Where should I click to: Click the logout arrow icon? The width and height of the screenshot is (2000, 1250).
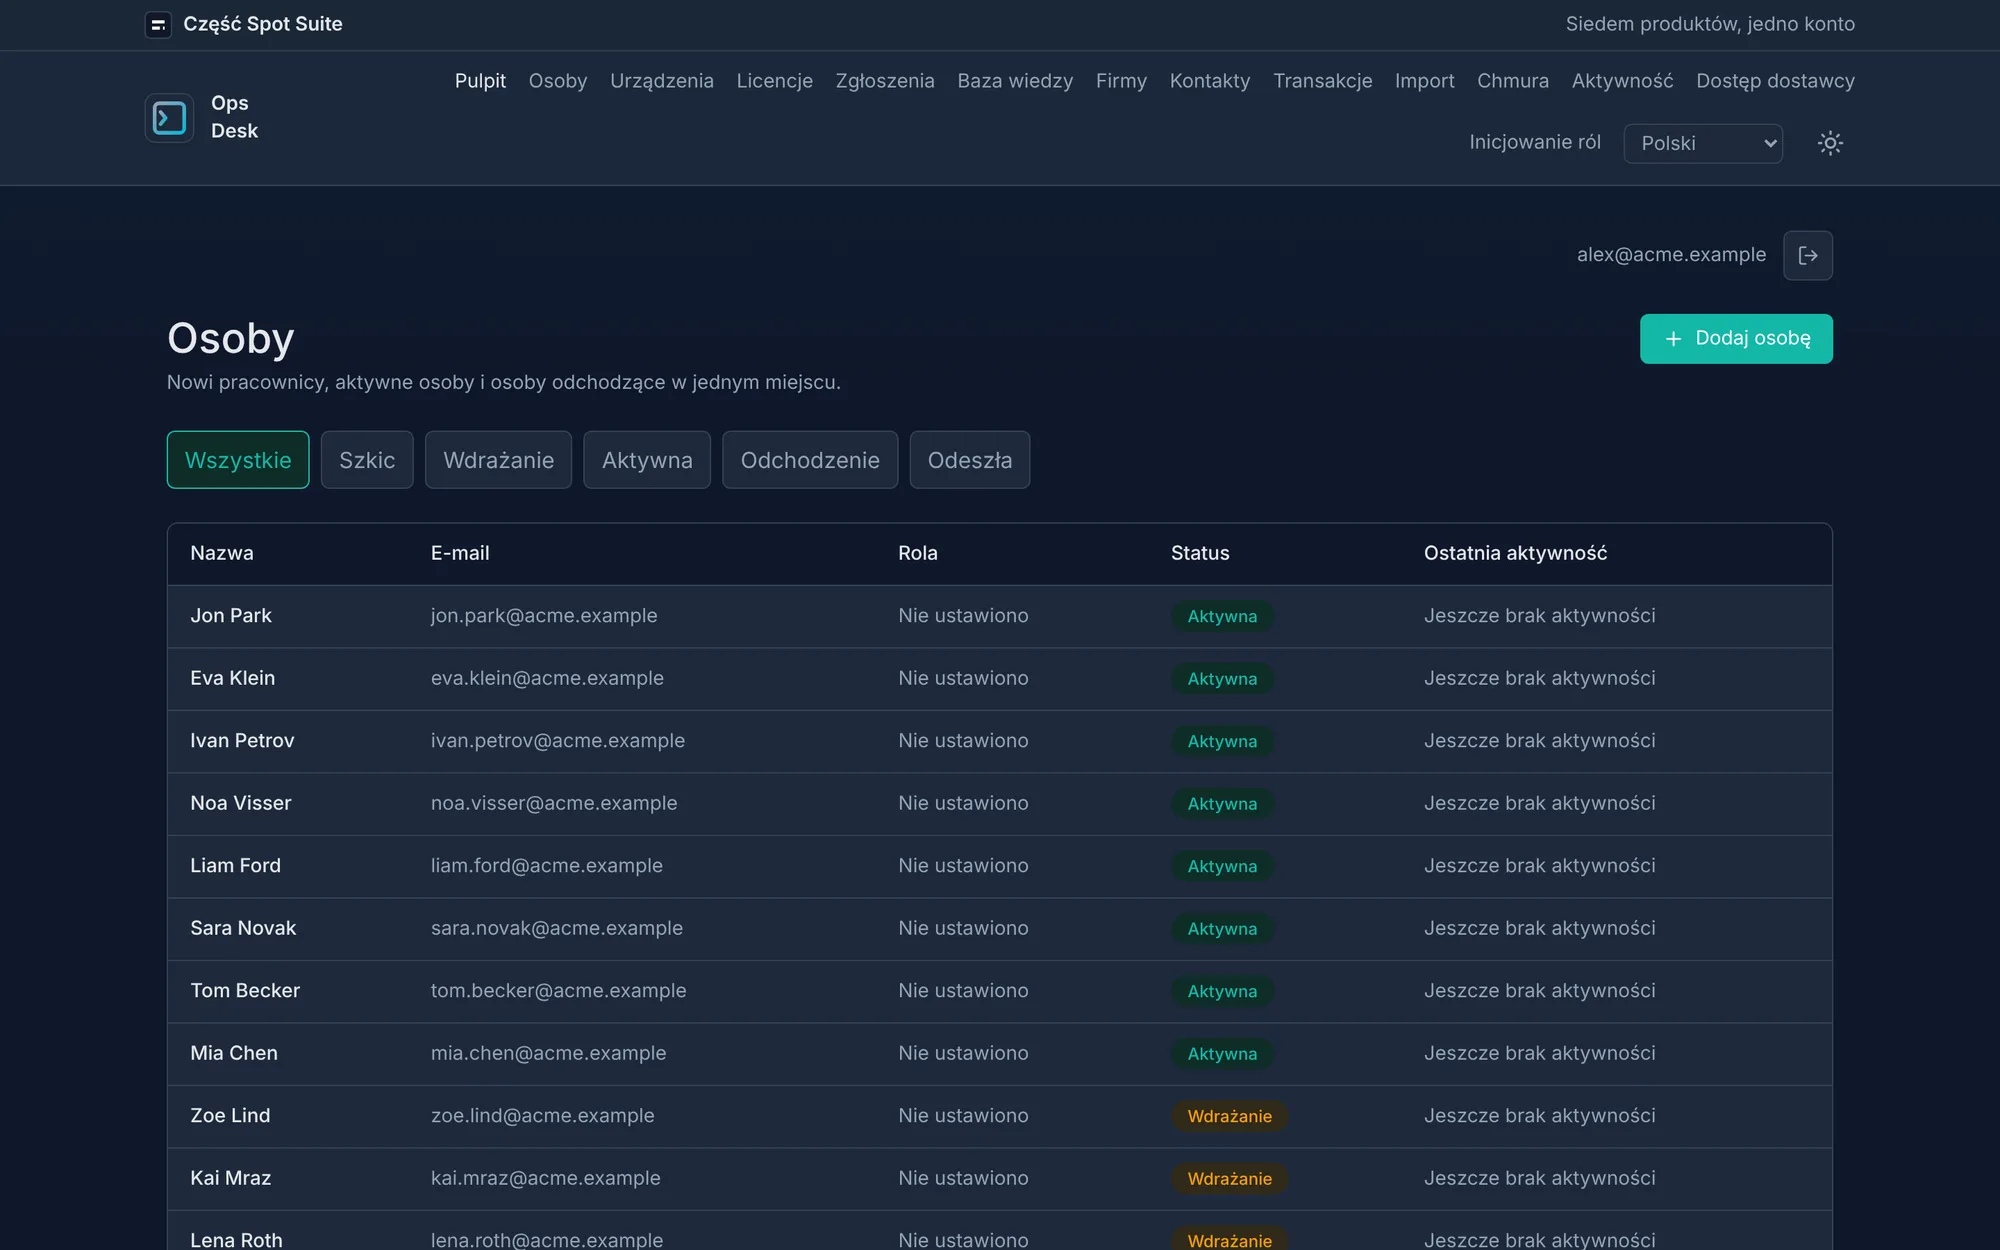click(1808, 255)
